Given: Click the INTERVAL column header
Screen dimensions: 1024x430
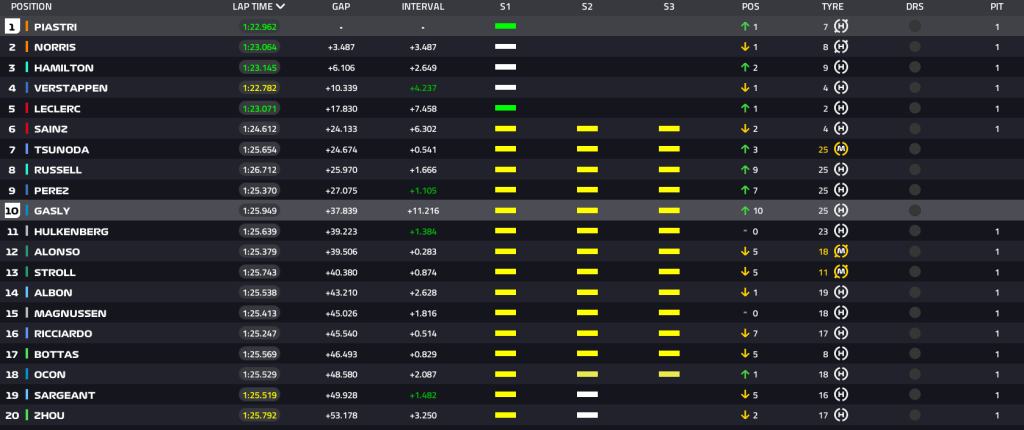Looking at the screenshot, I should click(x=423, y=7).
